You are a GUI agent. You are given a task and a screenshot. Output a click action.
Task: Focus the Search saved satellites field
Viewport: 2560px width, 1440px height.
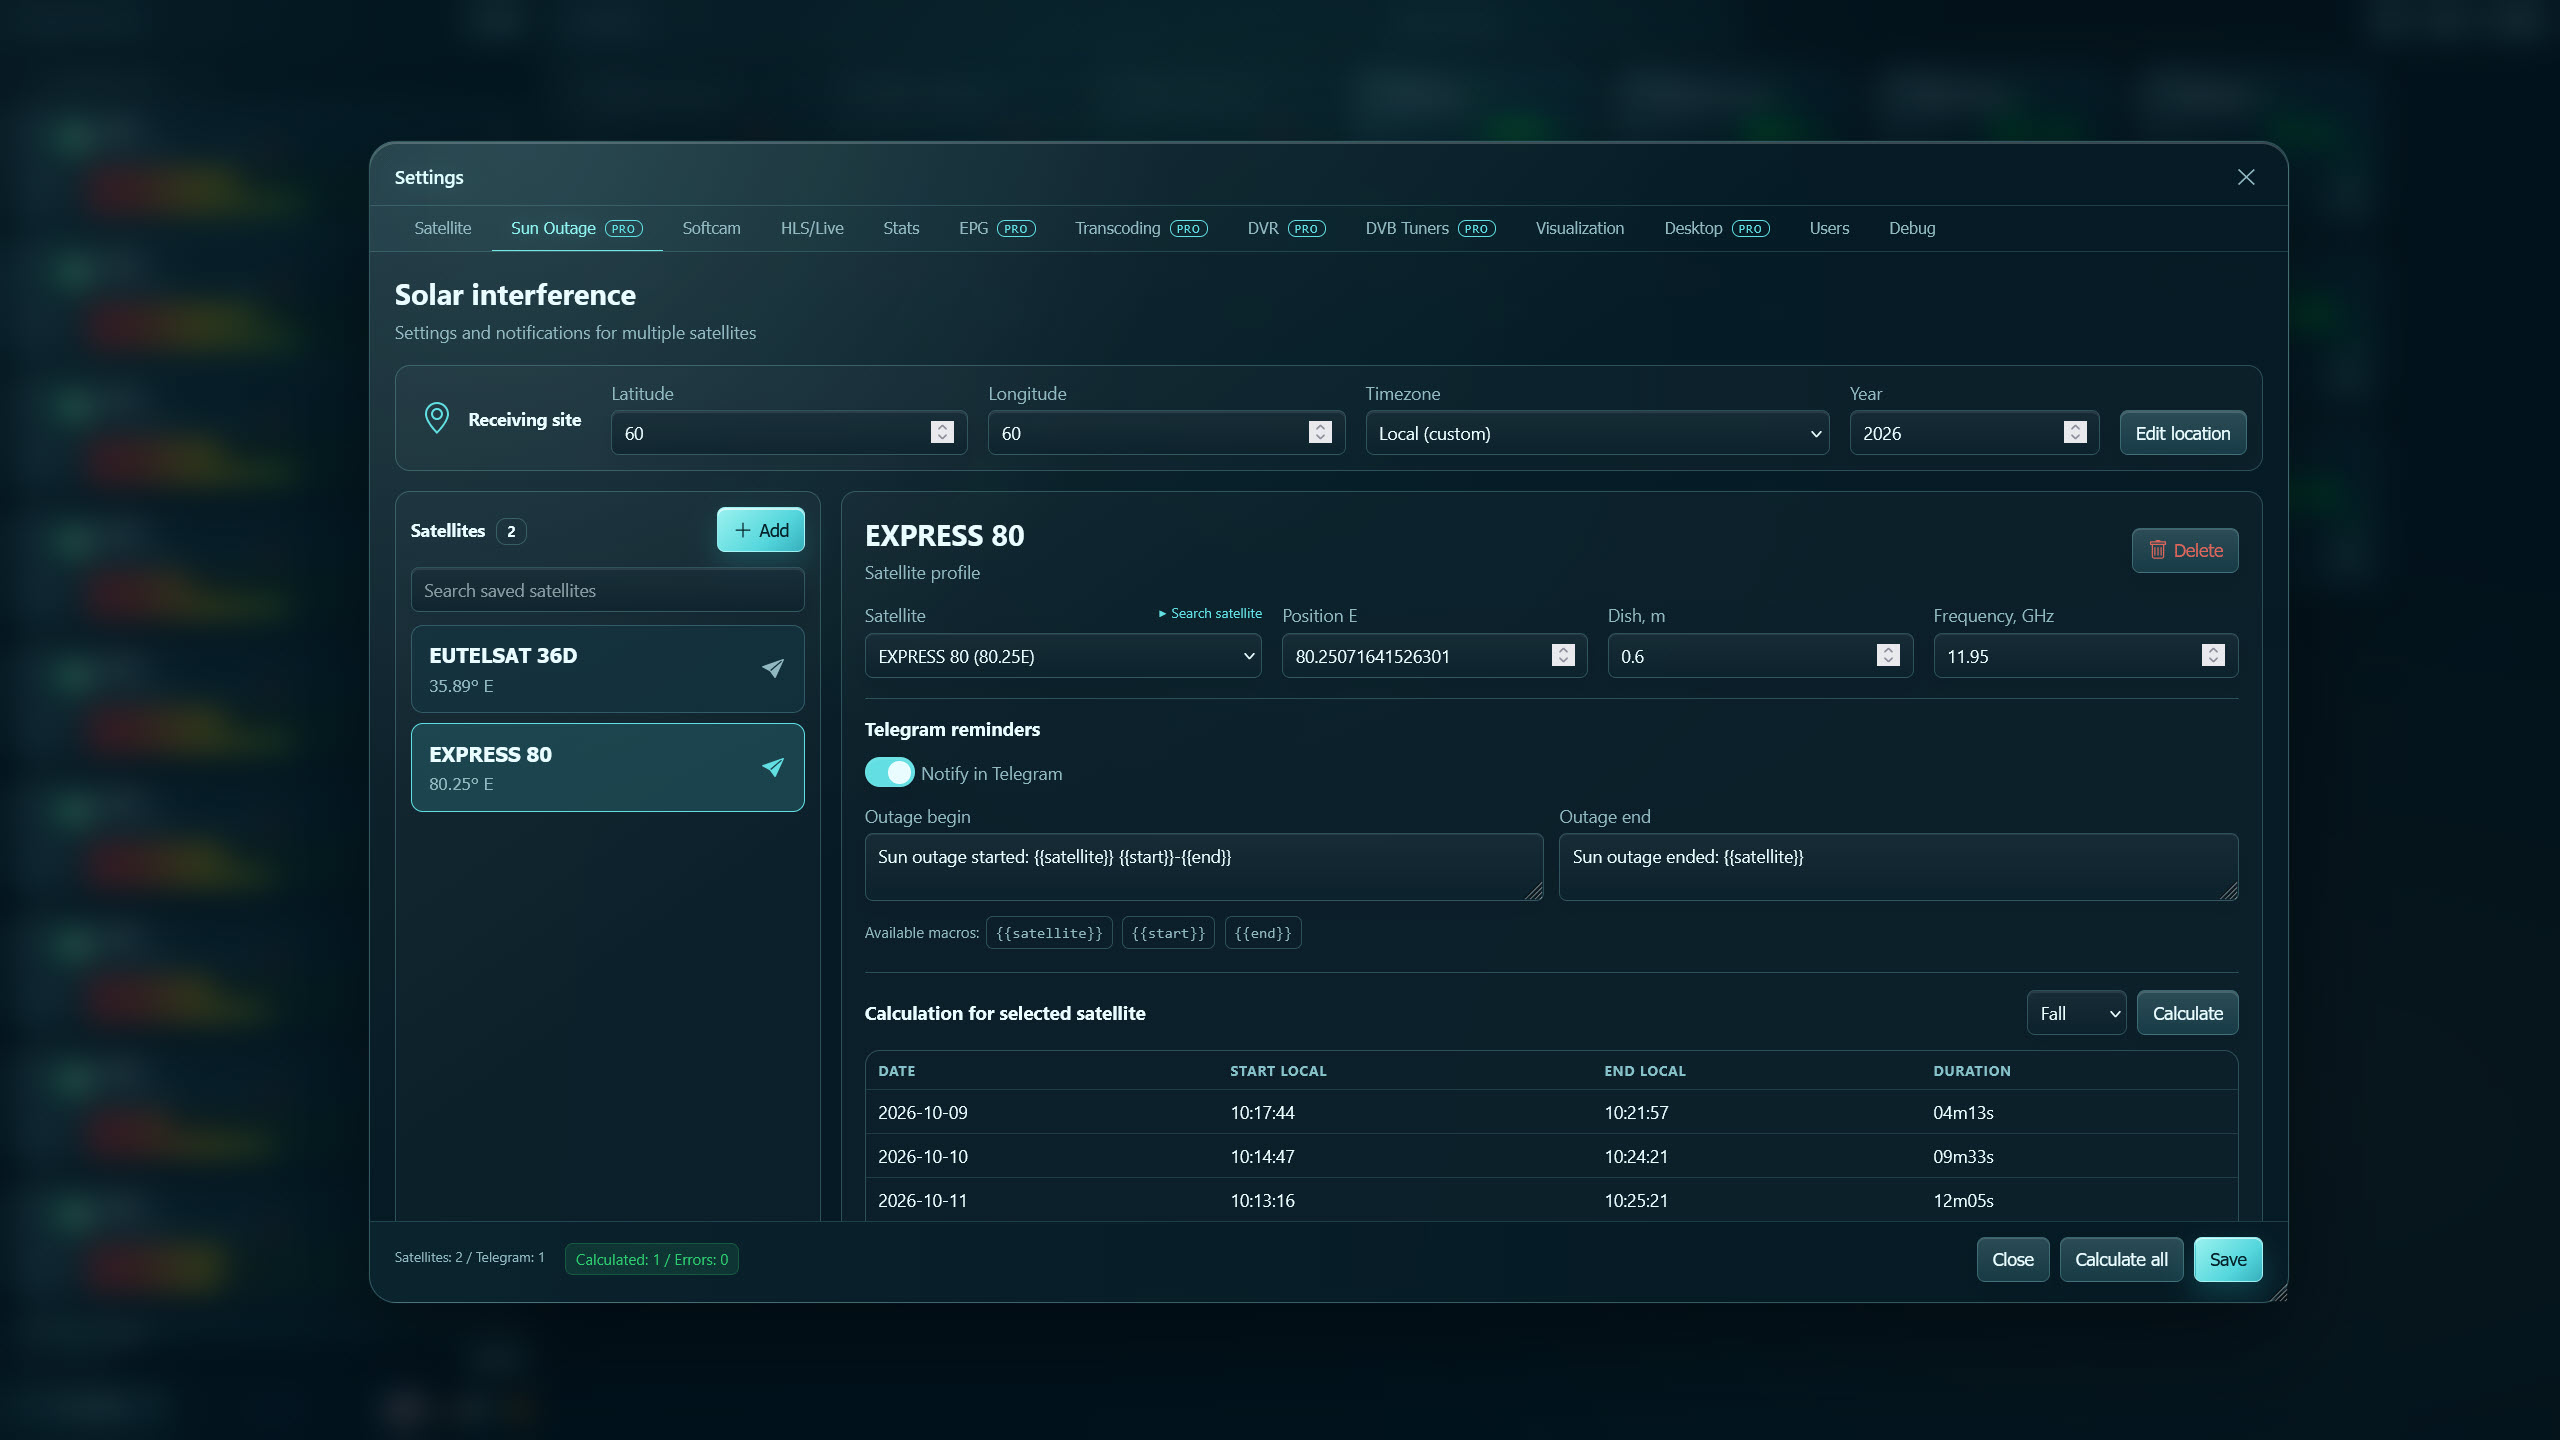coord(607,590)
